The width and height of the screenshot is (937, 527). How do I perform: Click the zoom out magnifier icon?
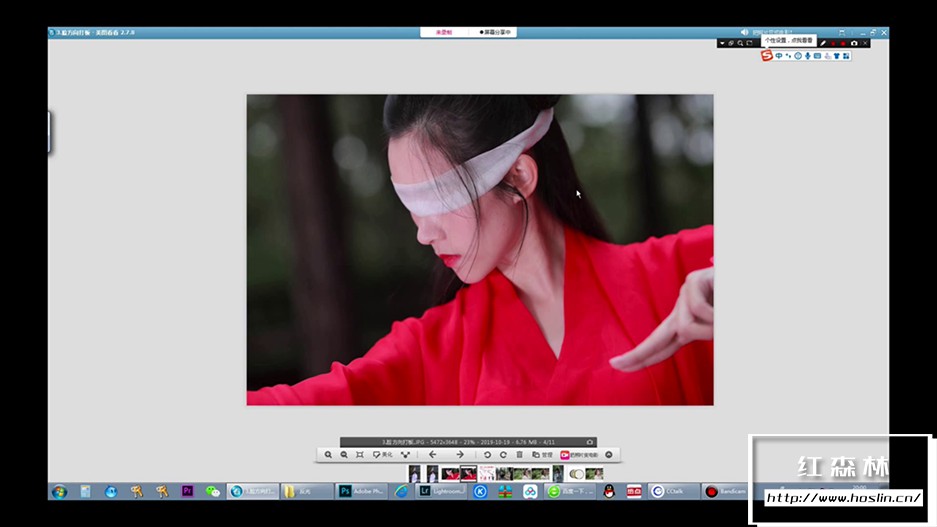[344, 455]
